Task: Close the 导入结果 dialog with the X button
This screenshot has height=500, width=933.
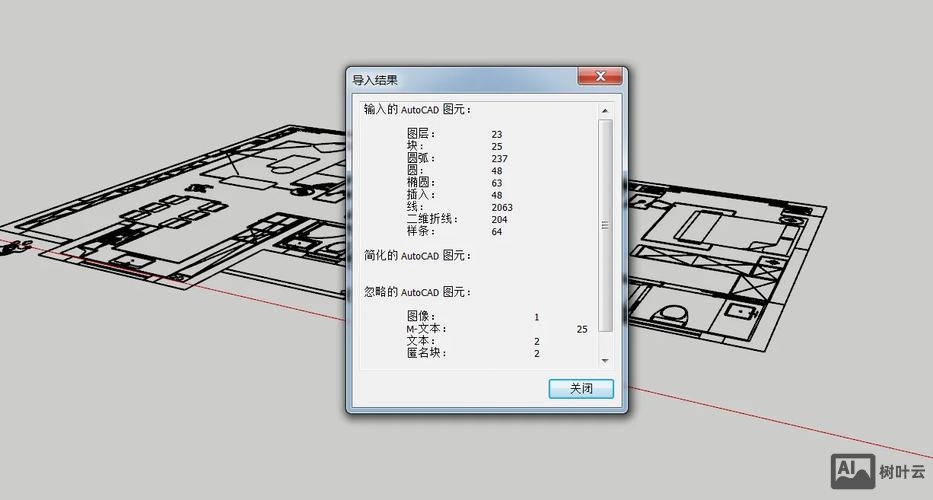Action: pyautogui.click(x=600, y=76)
